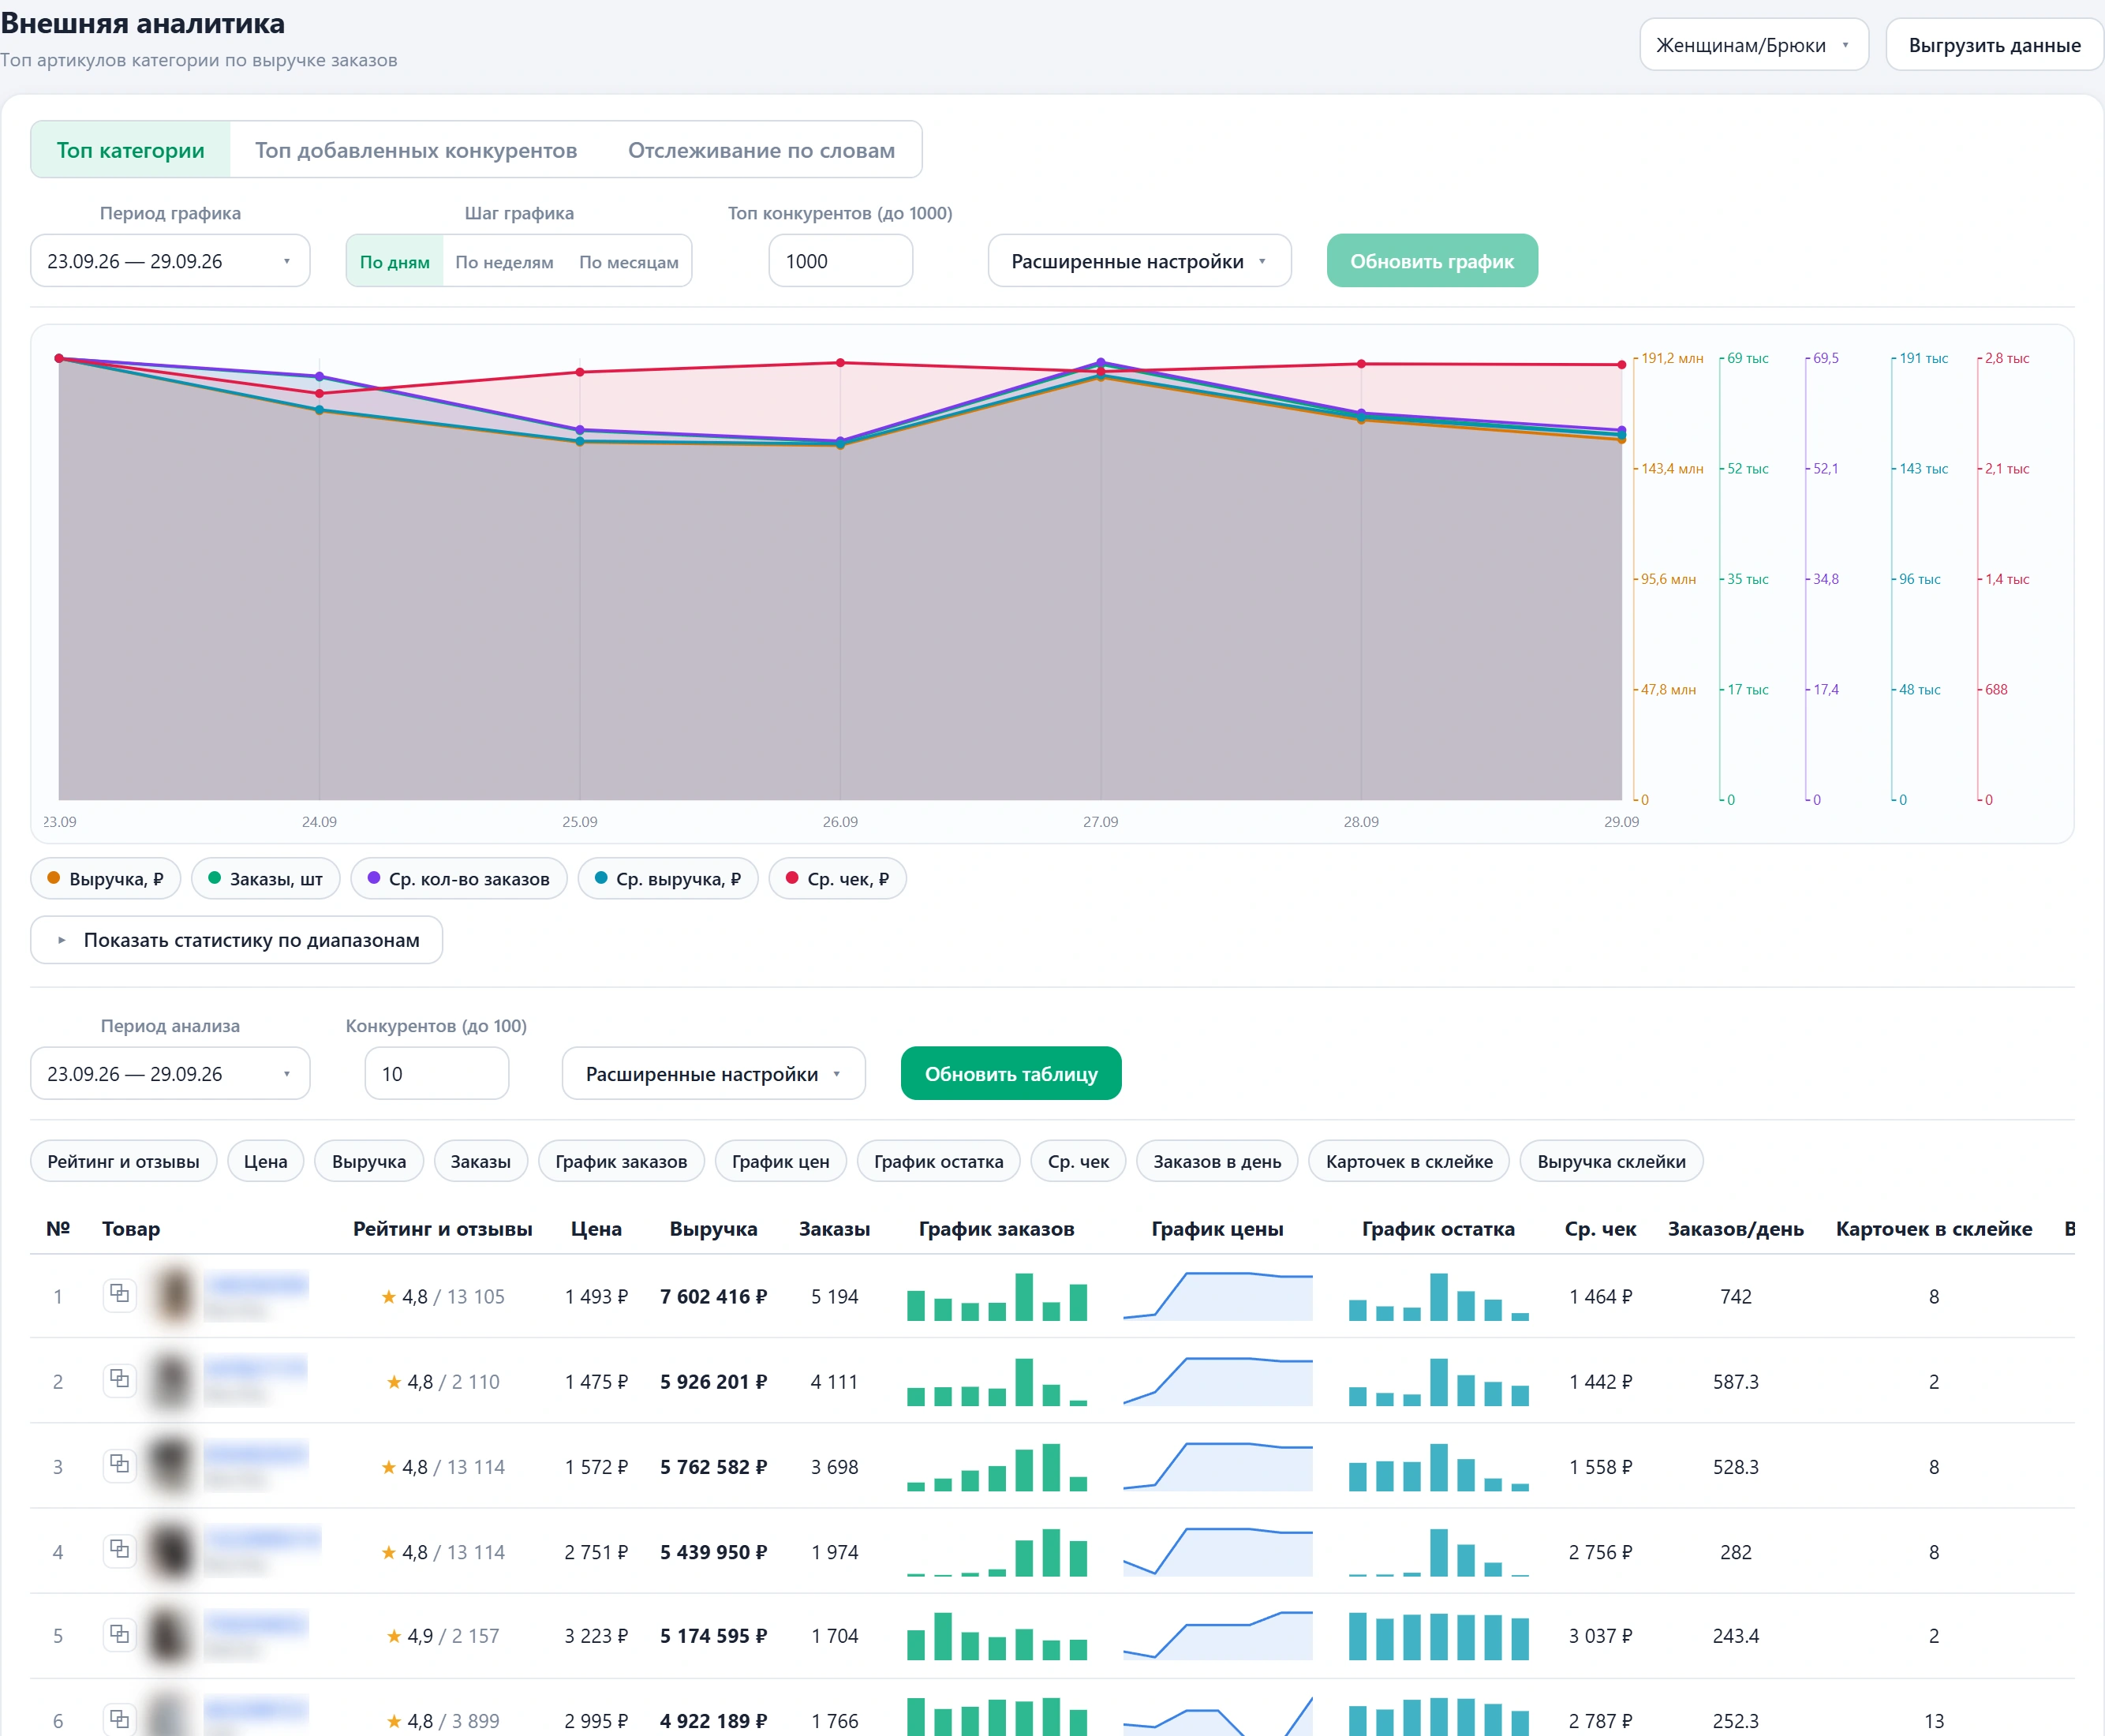
Task: Open the Женщинам/Брюки category dropdown
Action: (x=1753, y=45)
